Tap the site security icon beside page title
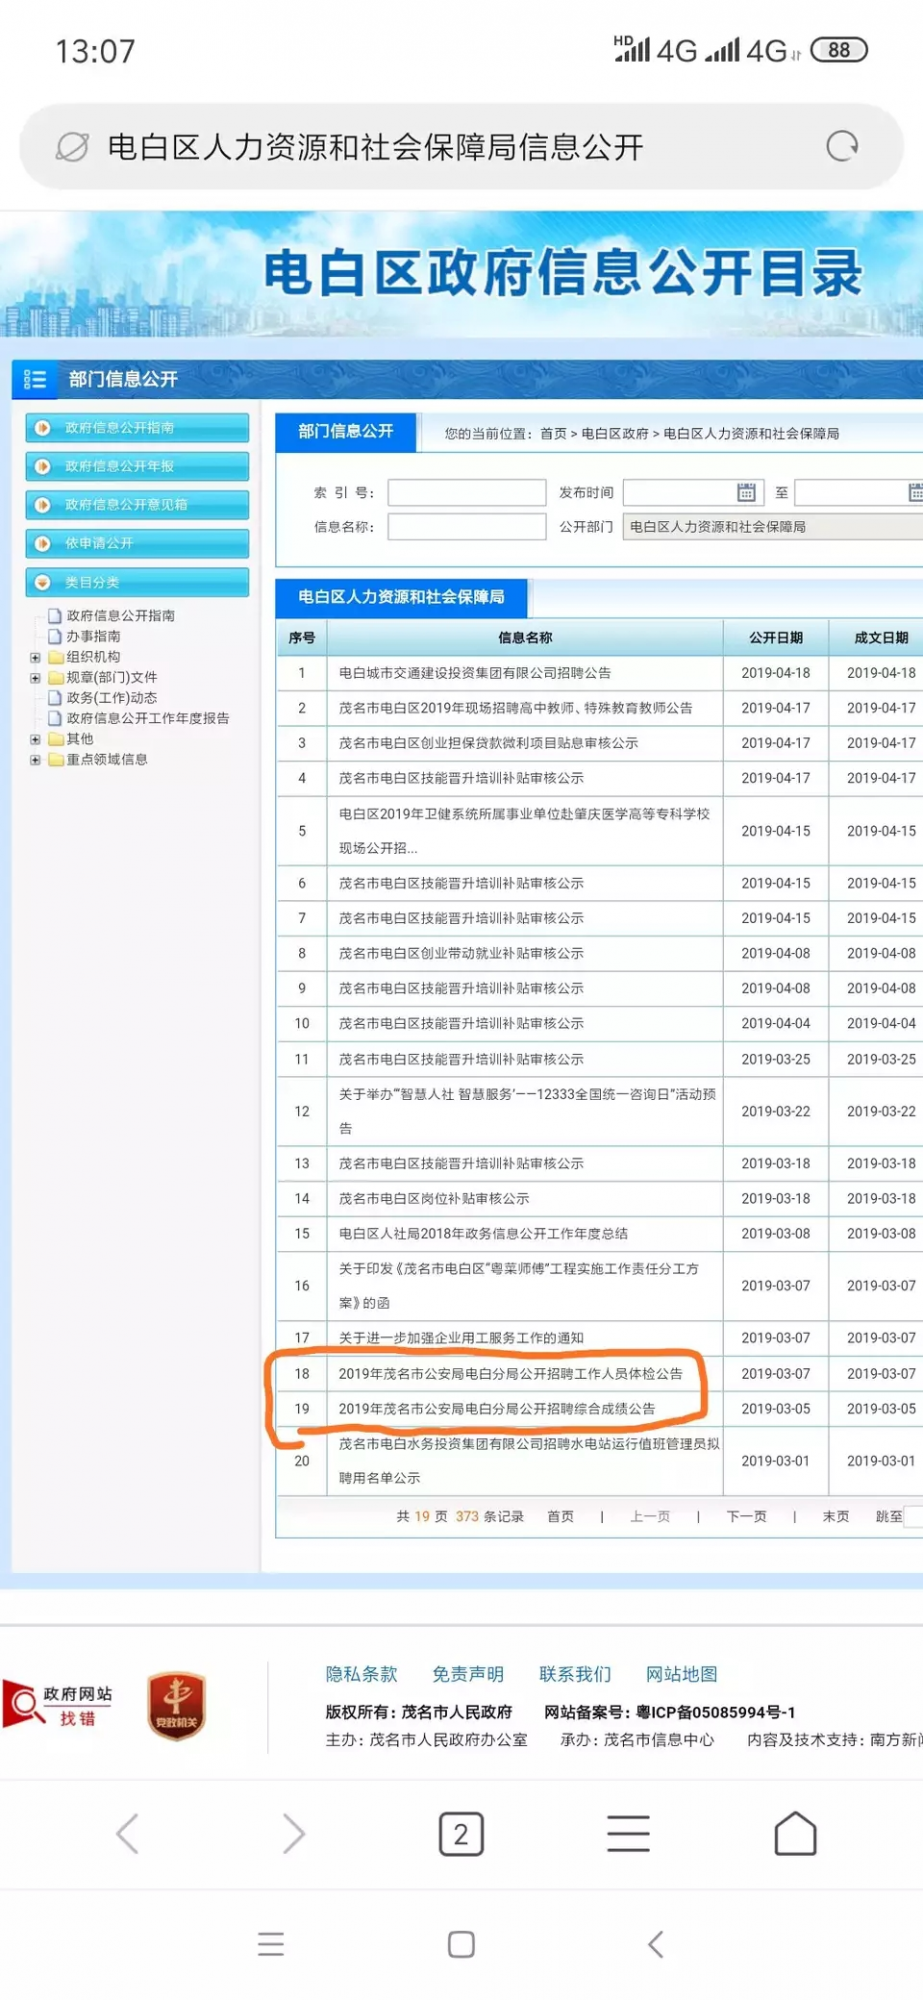 [x=72, y=147]
